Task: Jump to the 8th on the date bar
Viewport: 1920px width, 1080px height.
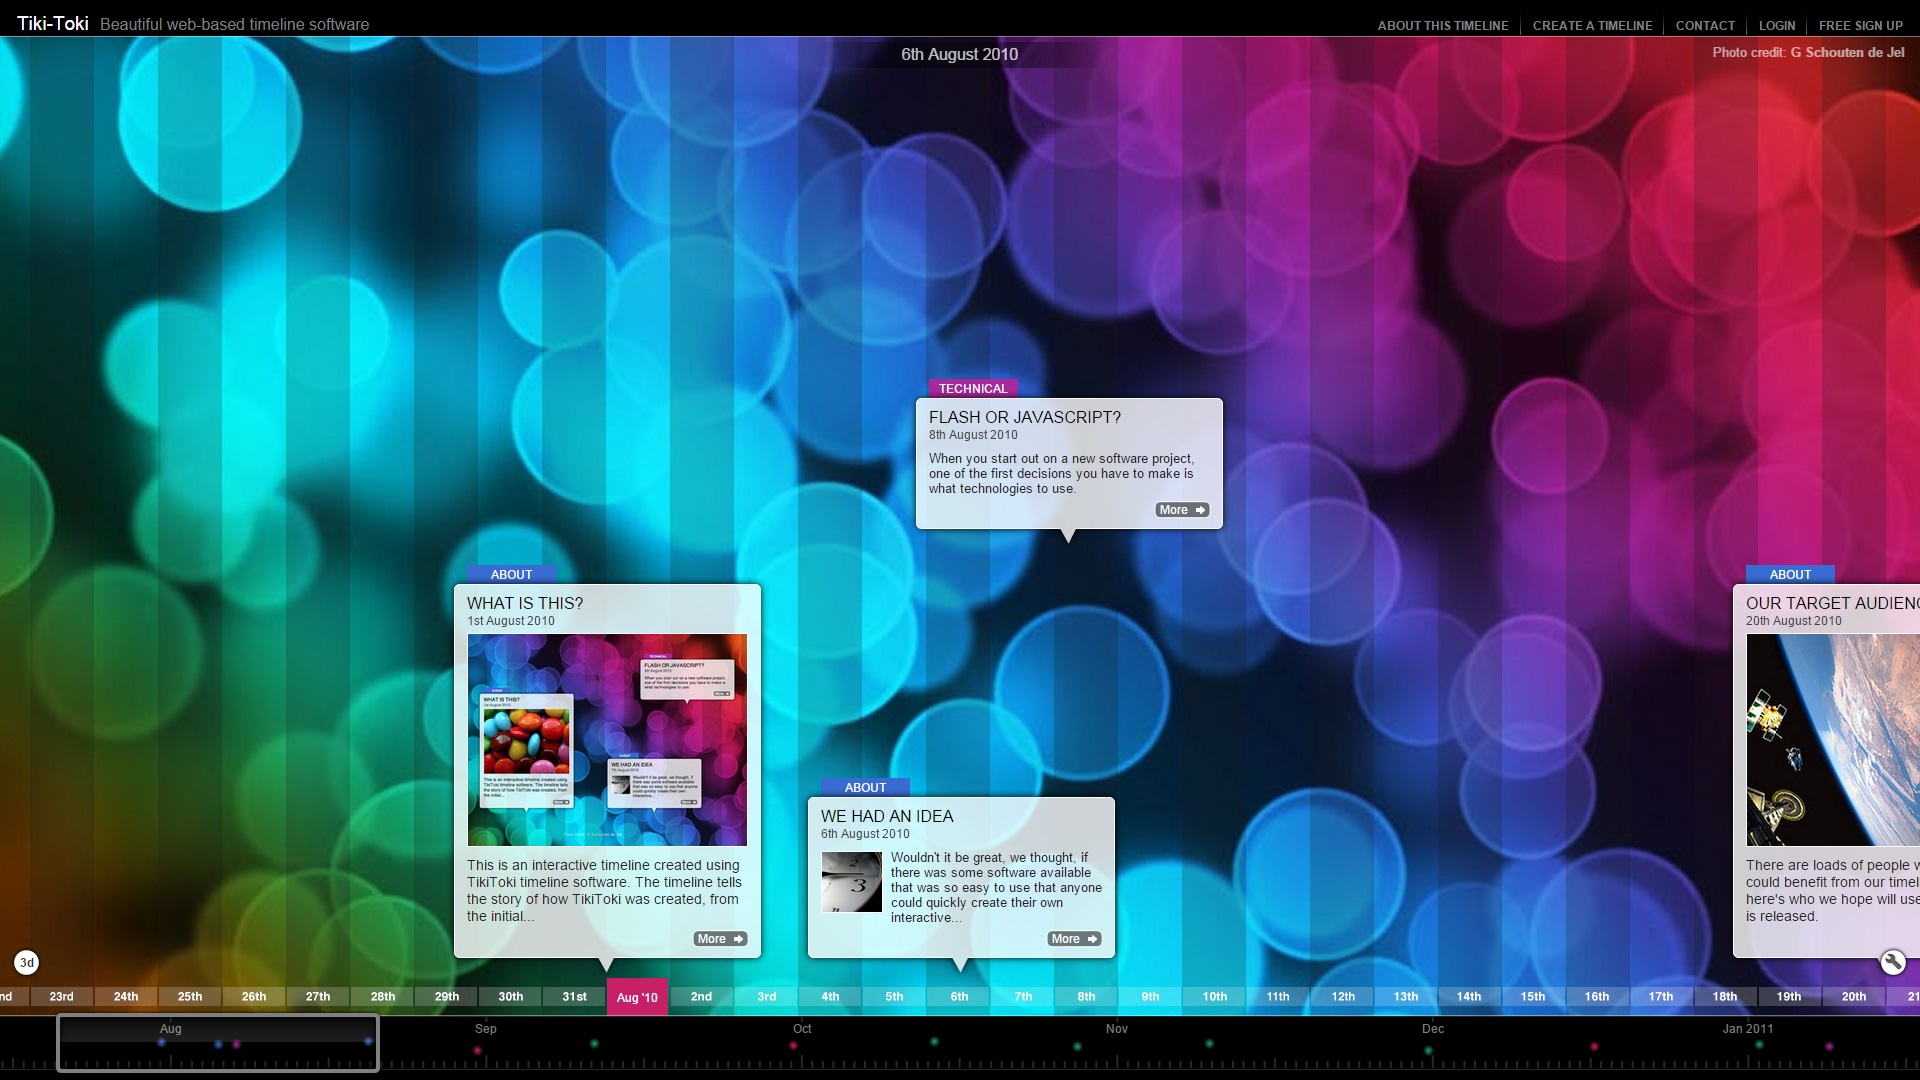Action: (x=1086, y=996)
